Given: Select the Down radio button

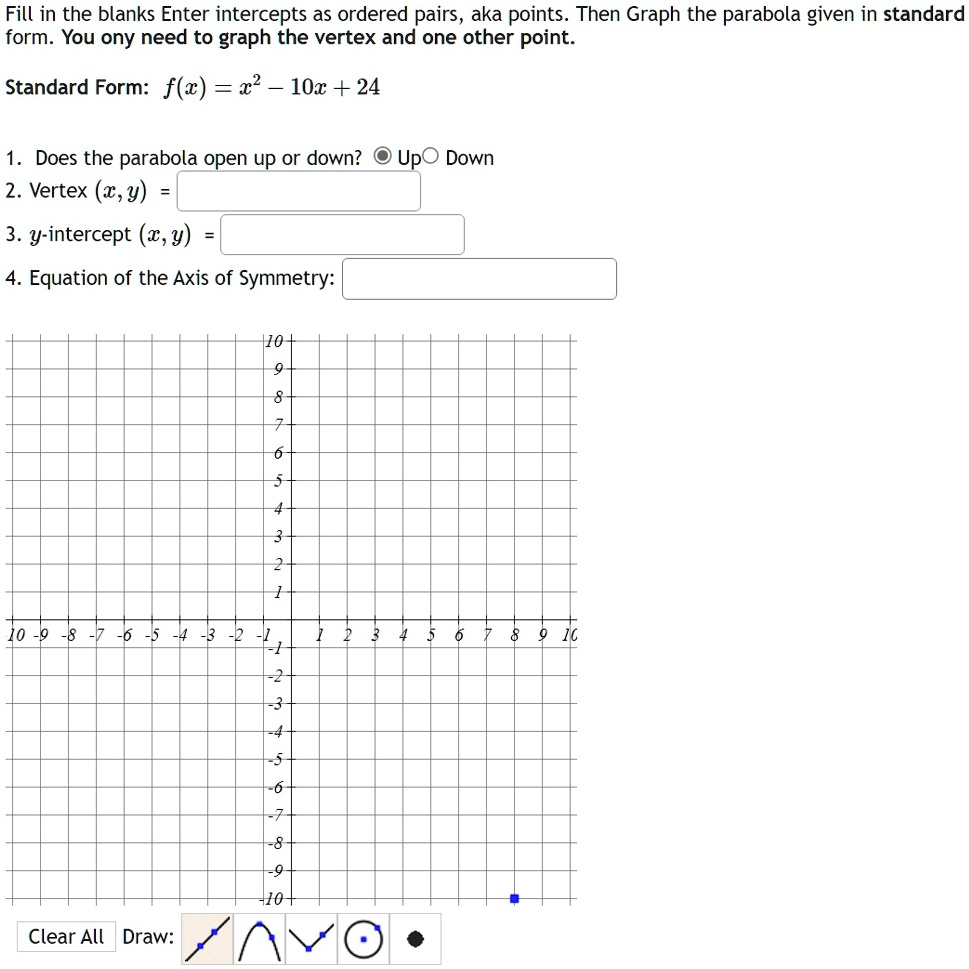Looking at the screenshot, I should click(x=430, y=156).
